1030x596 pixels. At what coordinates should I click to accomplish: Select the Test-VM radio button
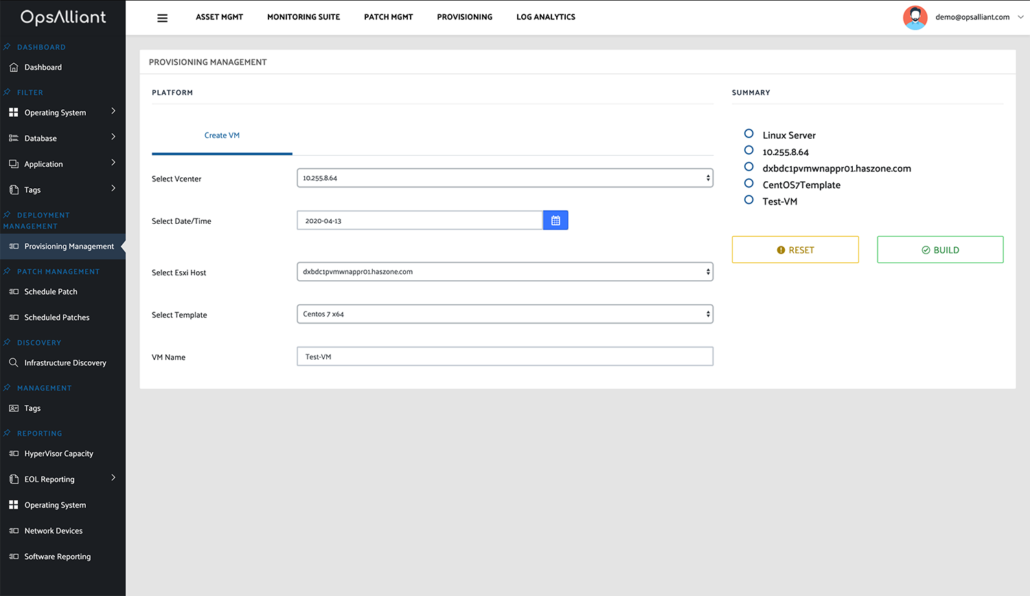pos(748,200)
